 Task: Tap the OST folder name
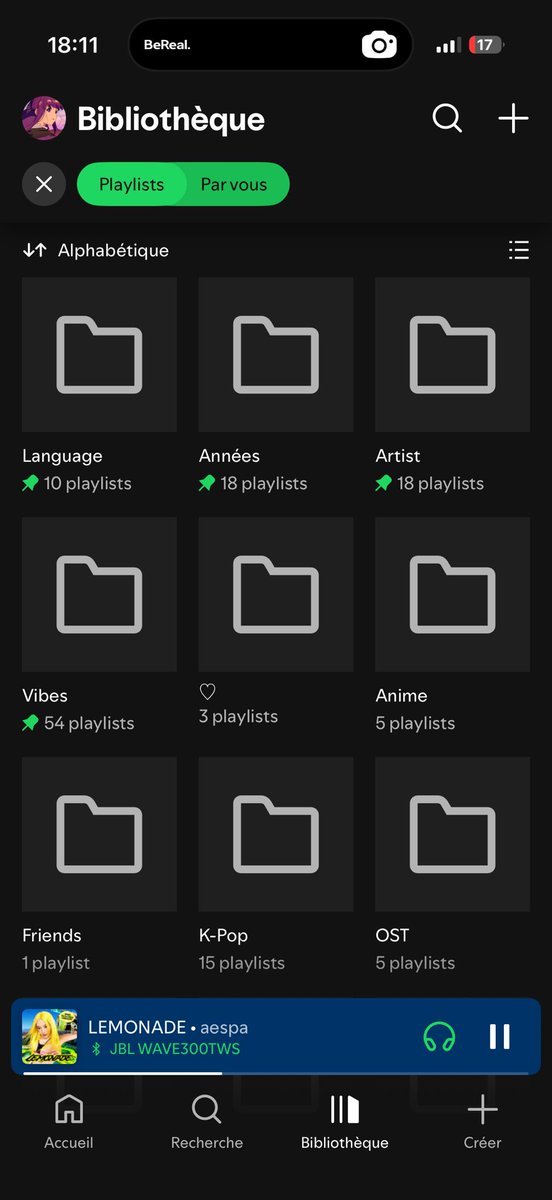pos(392,936)
